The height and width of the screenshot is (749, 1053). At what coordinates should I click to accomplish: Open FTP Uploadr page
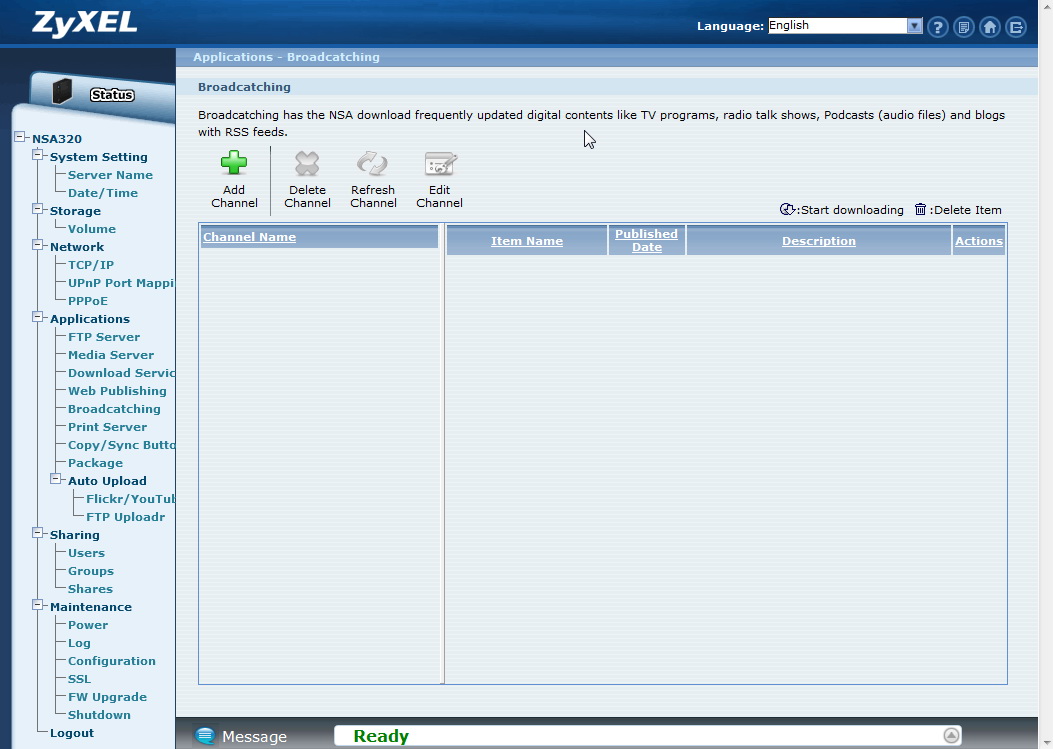pyautogui.click(x=126, y=517)
